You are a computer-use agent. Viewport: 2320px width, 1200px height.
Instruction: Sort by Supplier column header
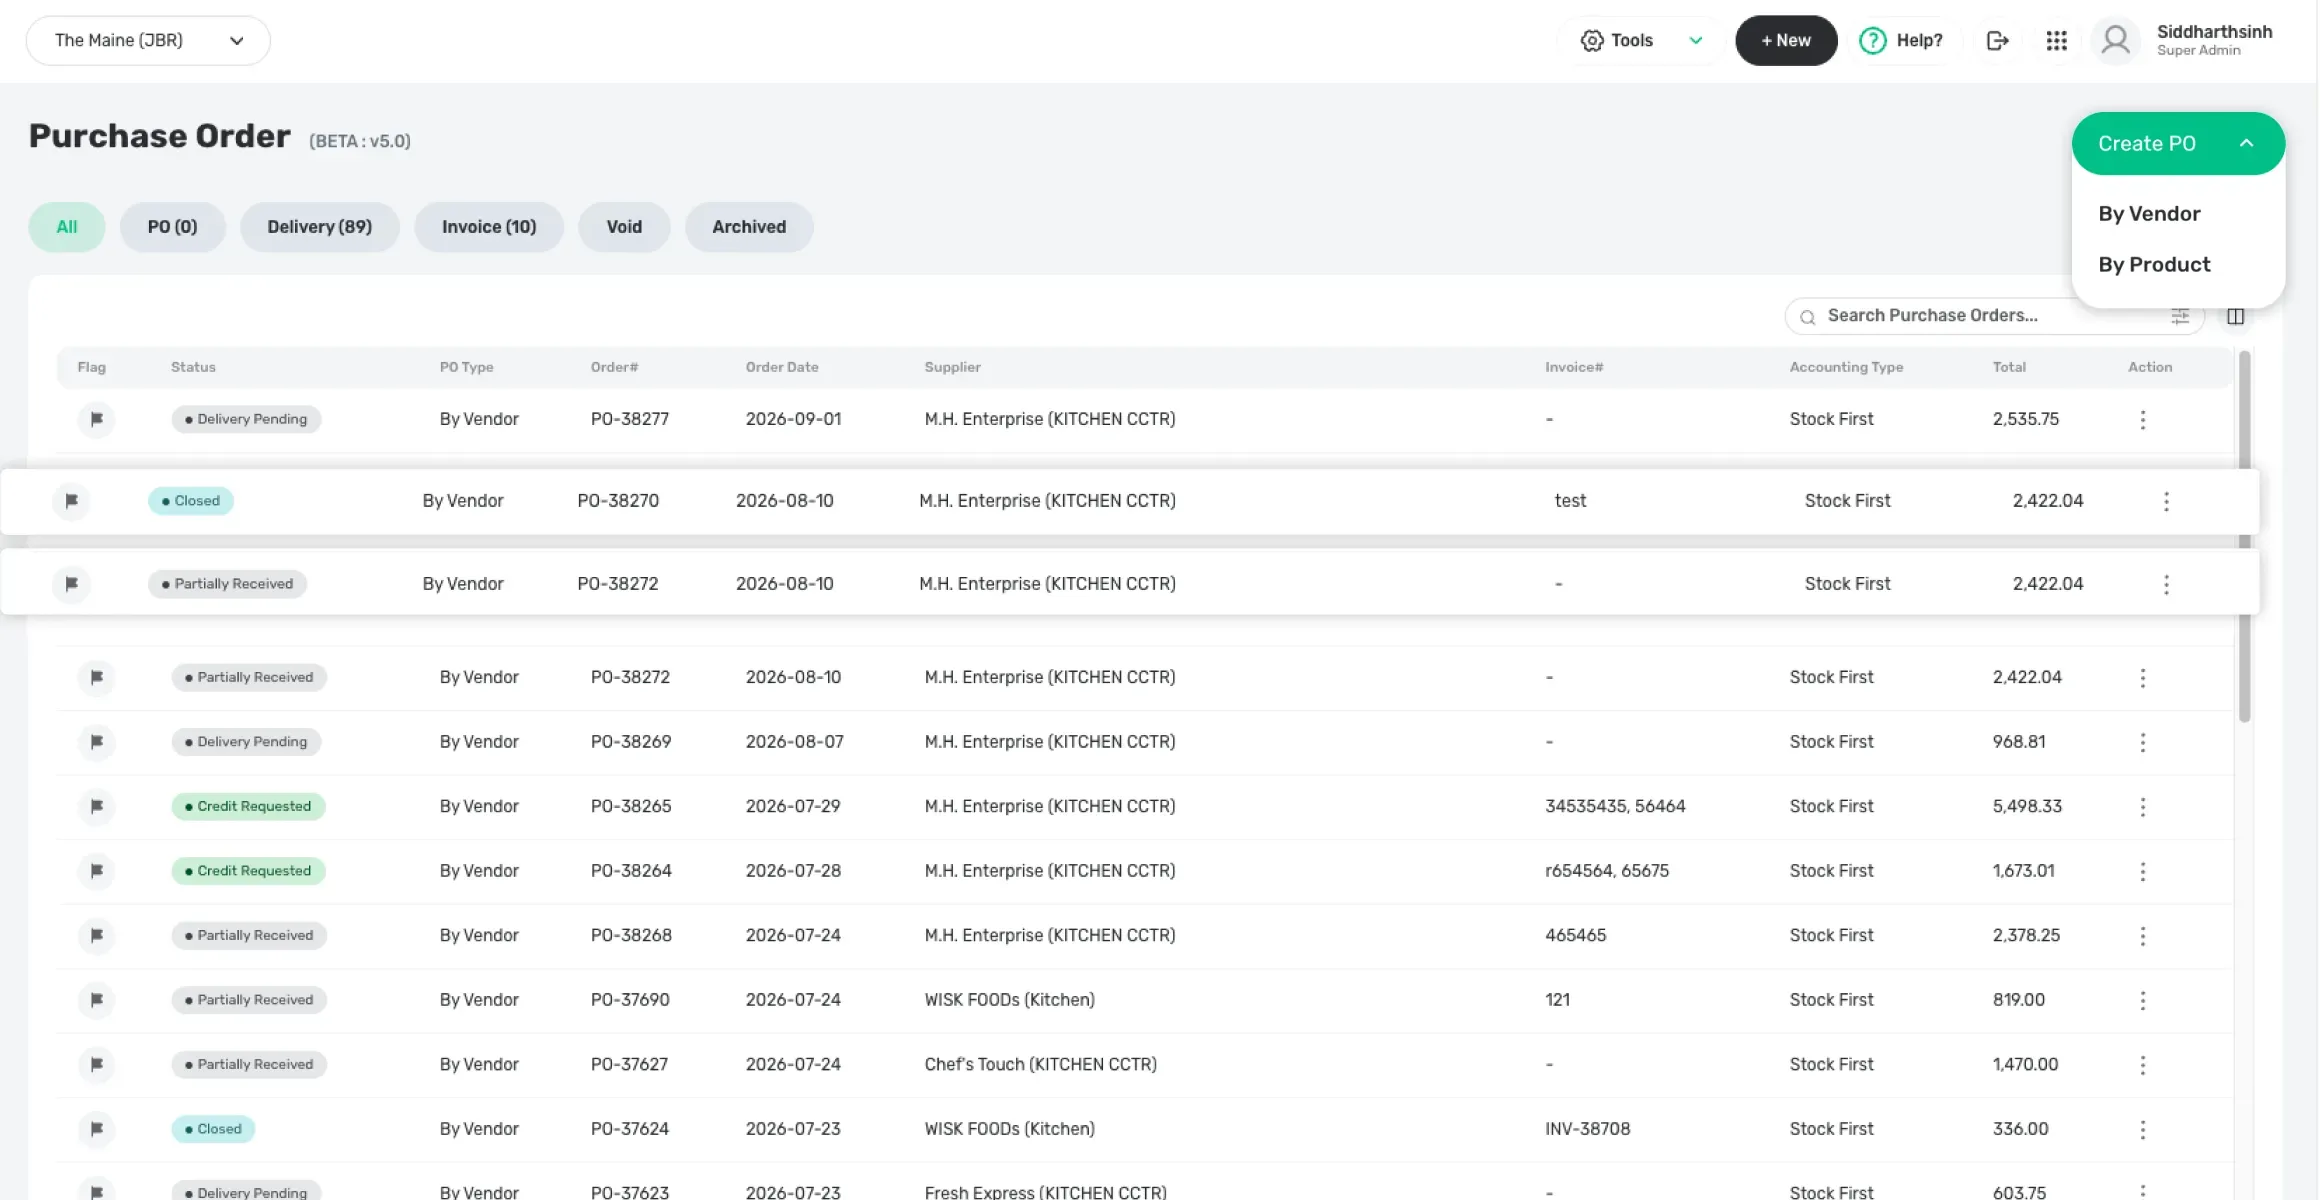952,367
